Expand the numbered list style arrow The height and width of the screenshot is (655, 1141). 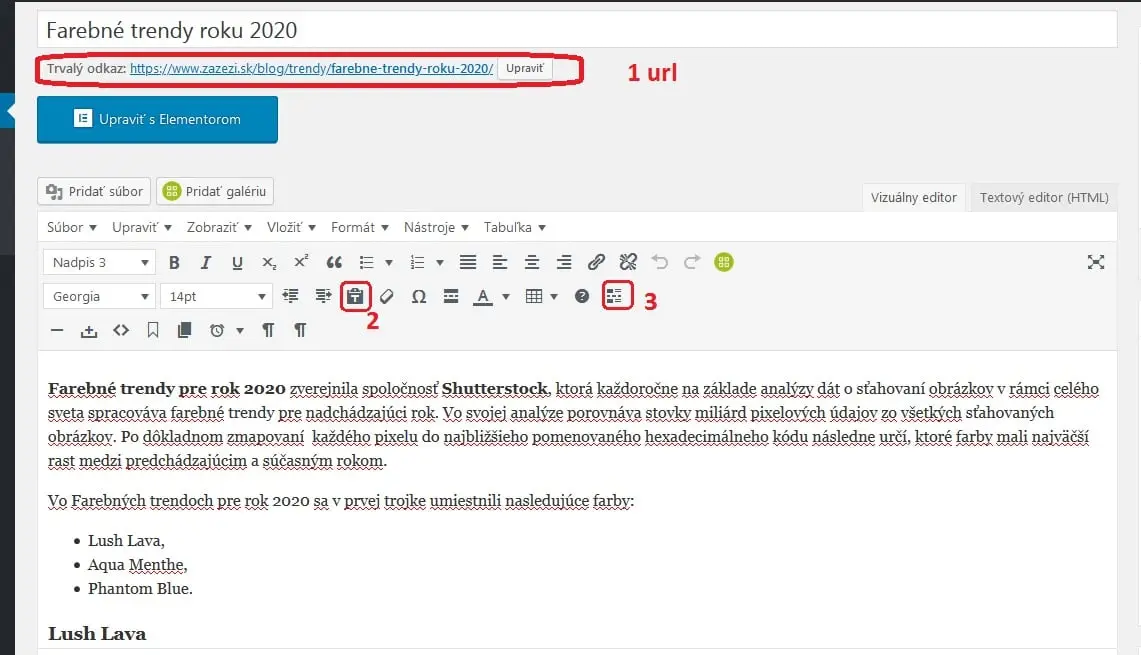pyautogui.click(x=440, y=263)
